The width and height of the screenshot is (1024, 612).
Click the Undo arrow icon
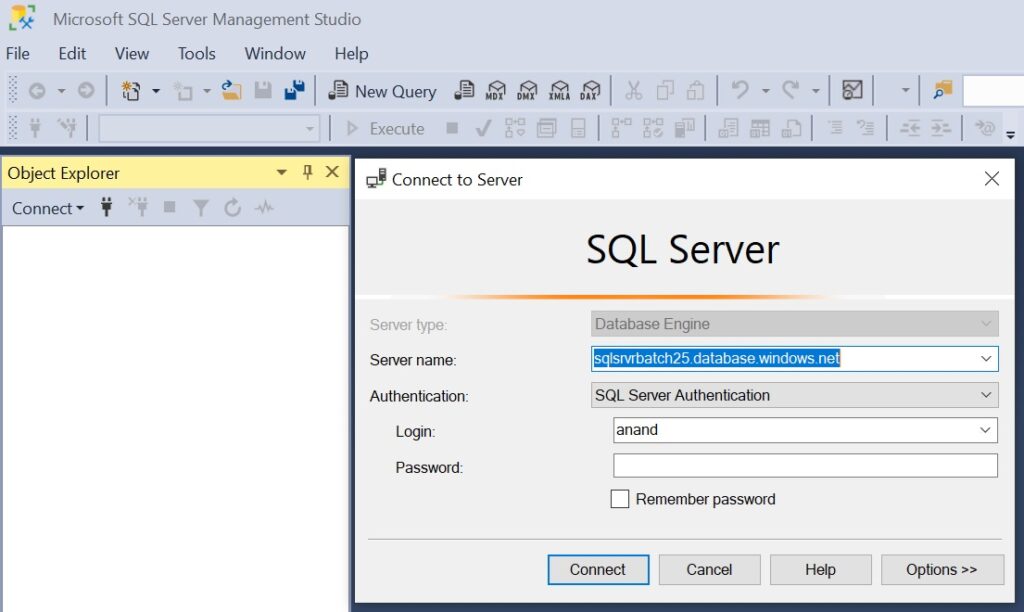click(740, 89)
